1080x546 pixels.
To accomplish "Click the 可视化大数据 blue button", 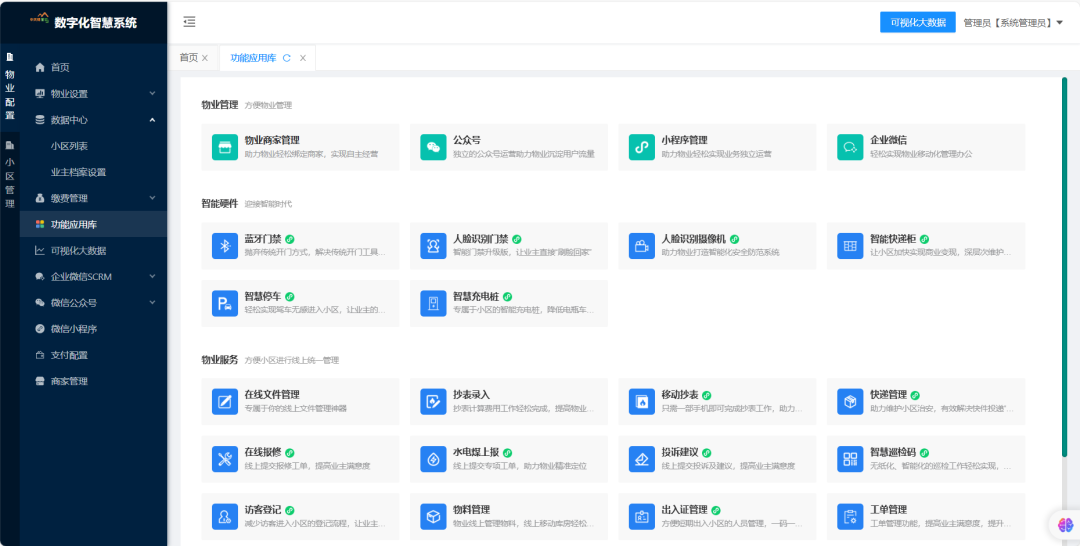I will coord(917,22).
